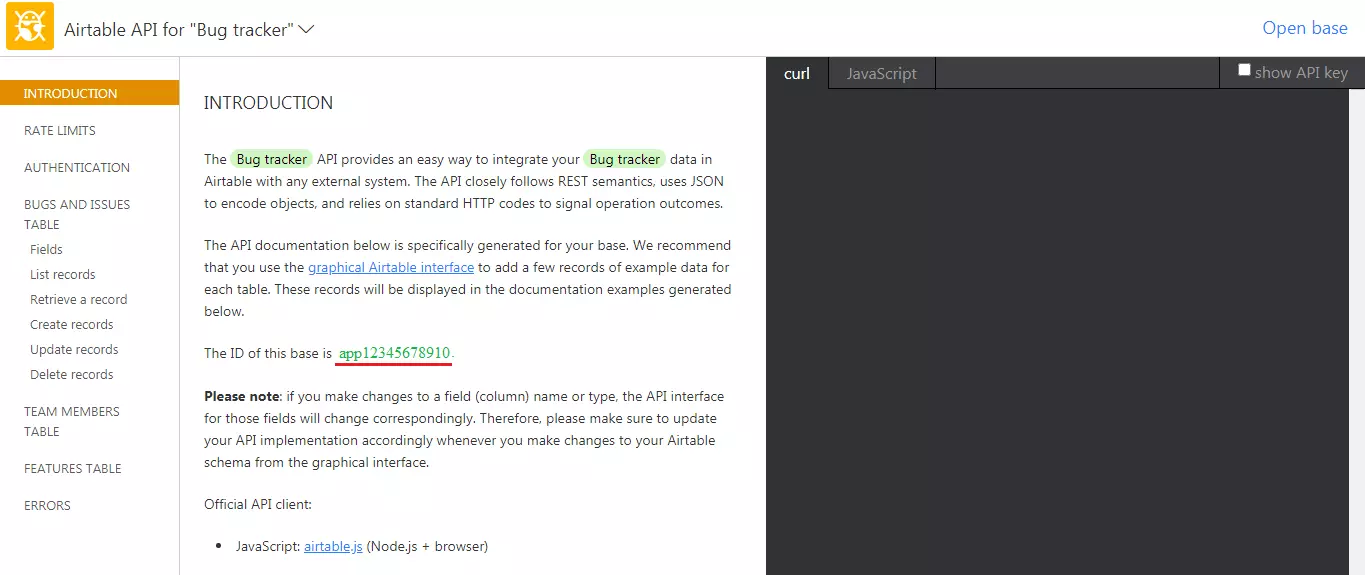Viewport: 1365px width, 575px height.
Task: Open Update records documentation
Action: pyautogui.click(x=74, y=349)
